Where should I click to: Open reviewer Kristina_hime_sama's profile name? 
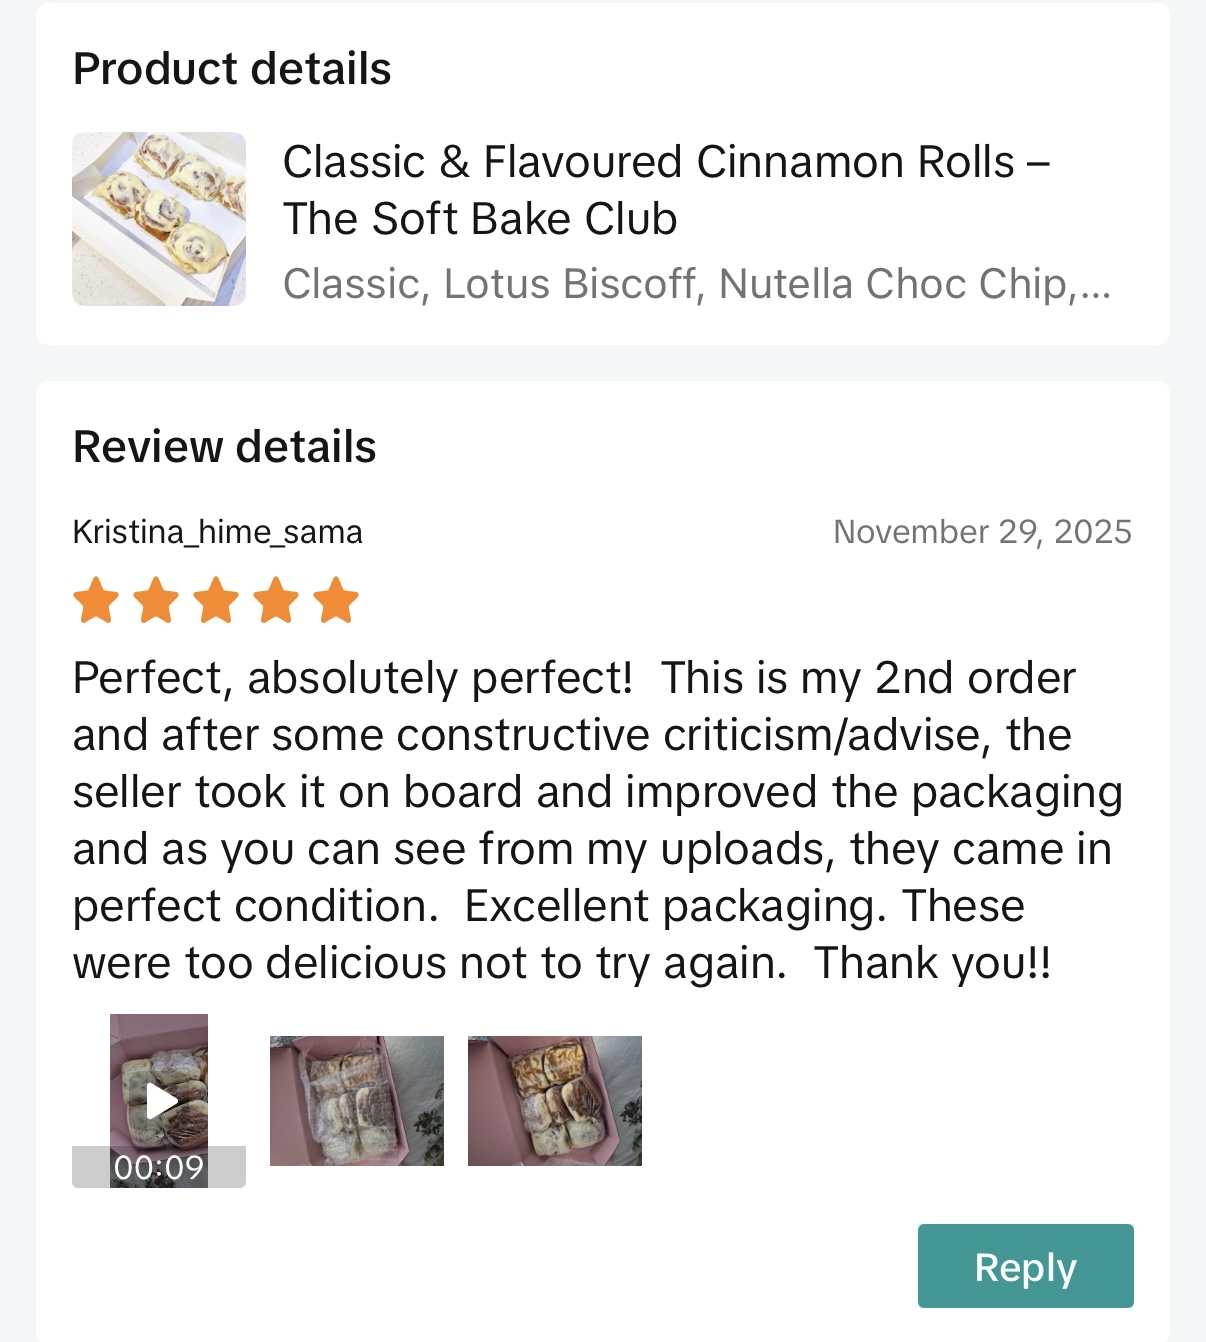[x=218, y=532]
